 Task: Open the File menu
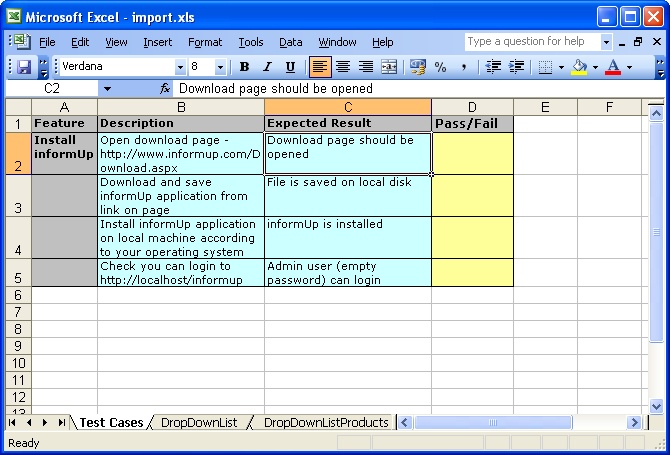47,42
